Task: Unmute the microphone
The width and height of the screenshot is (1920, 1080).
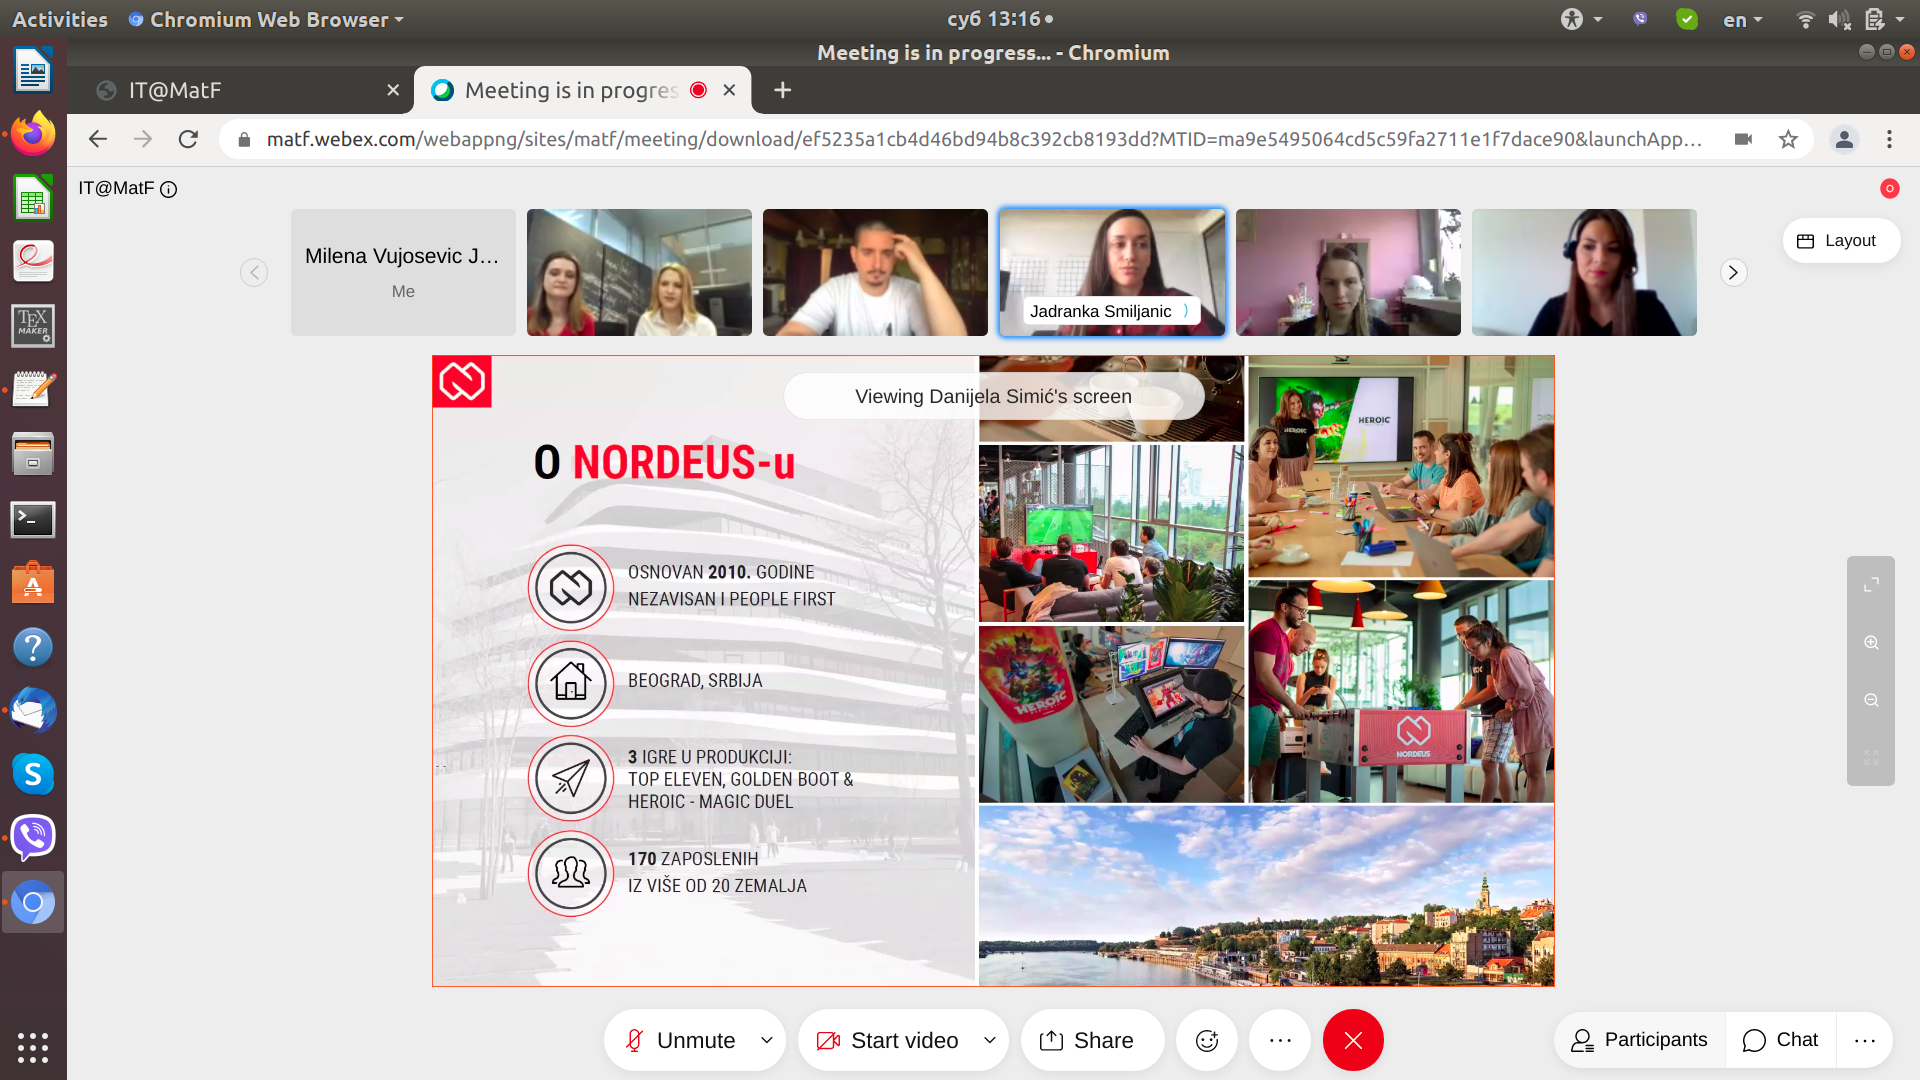Action: (681, 1040)
